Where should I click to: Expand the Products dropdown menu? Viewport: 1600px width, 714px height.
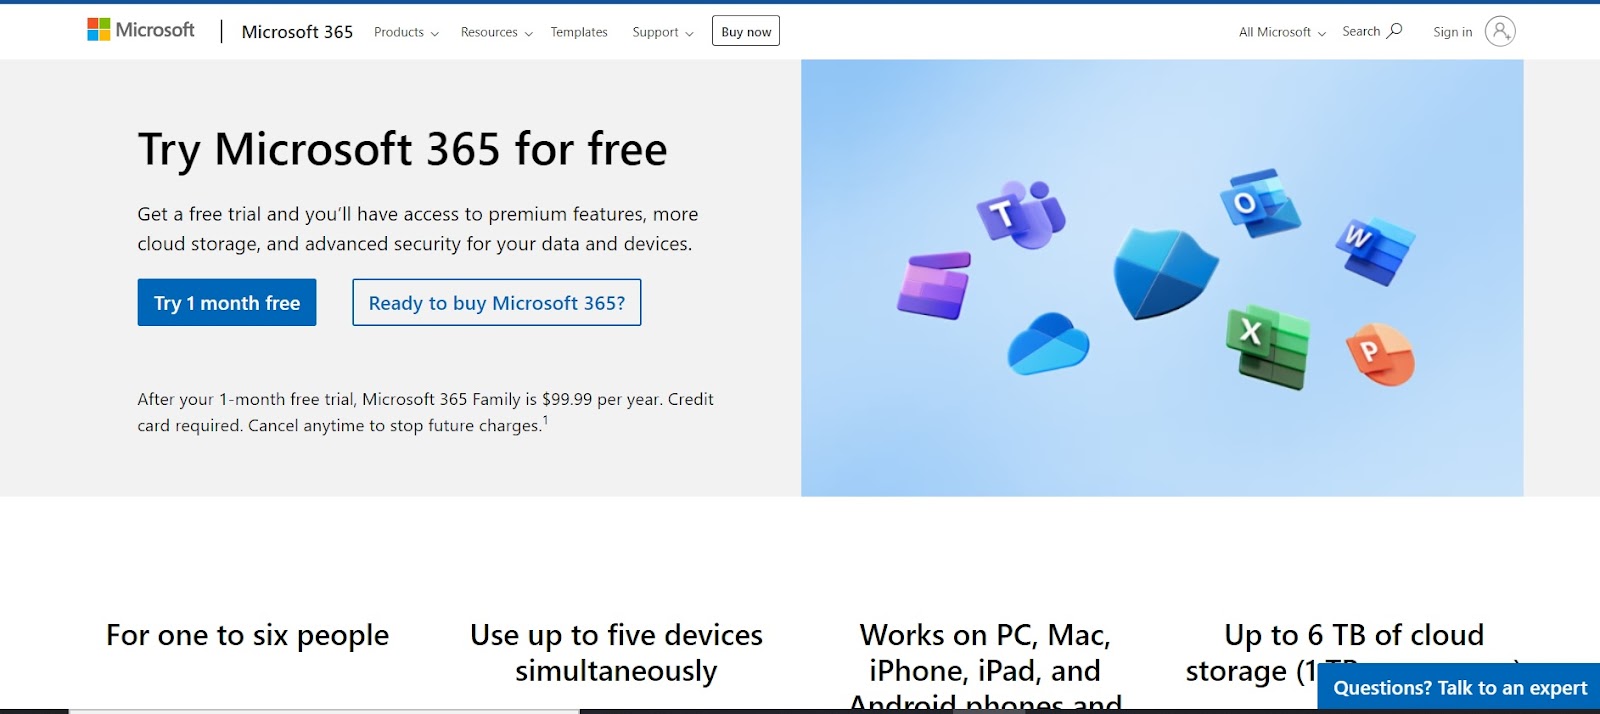(x=406, y=32)
